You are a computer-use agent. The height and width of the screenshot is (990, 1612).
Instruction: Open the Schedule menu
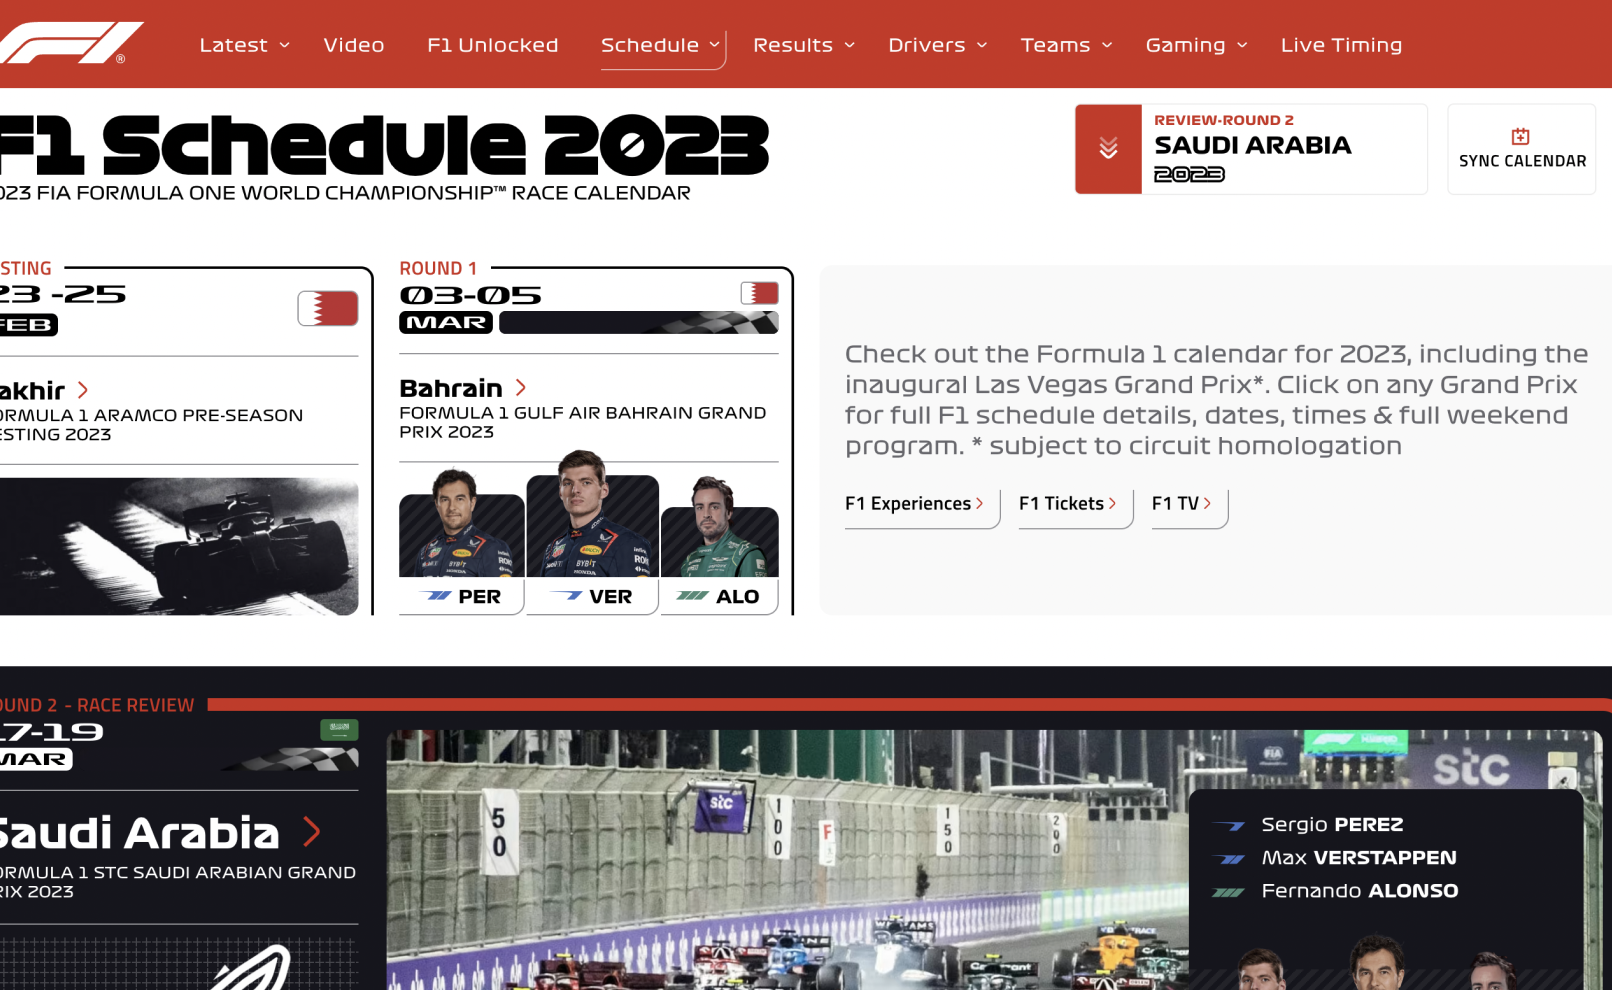[650, 45]
